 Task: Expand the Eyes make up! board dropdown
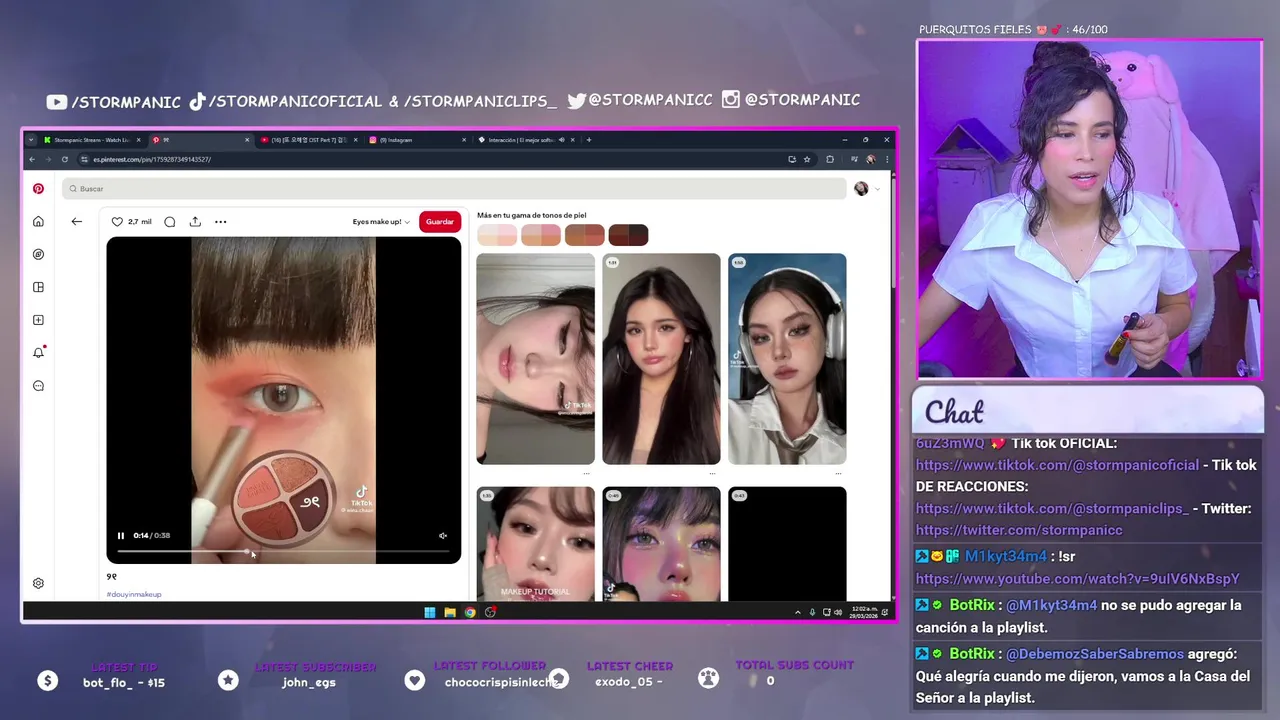(381, 221)
